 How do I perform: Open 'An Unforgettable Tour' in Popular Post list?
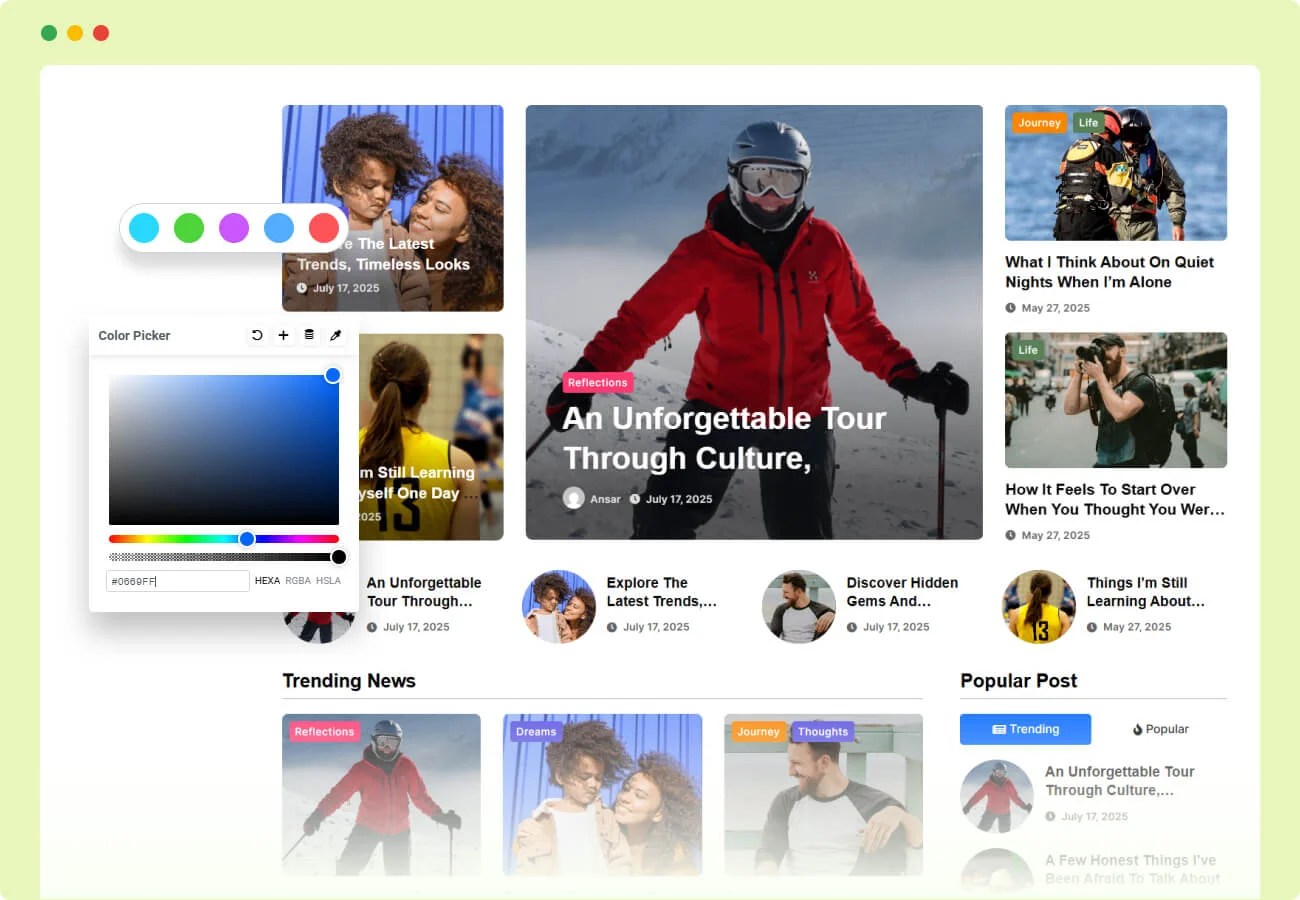[1120, 781]
